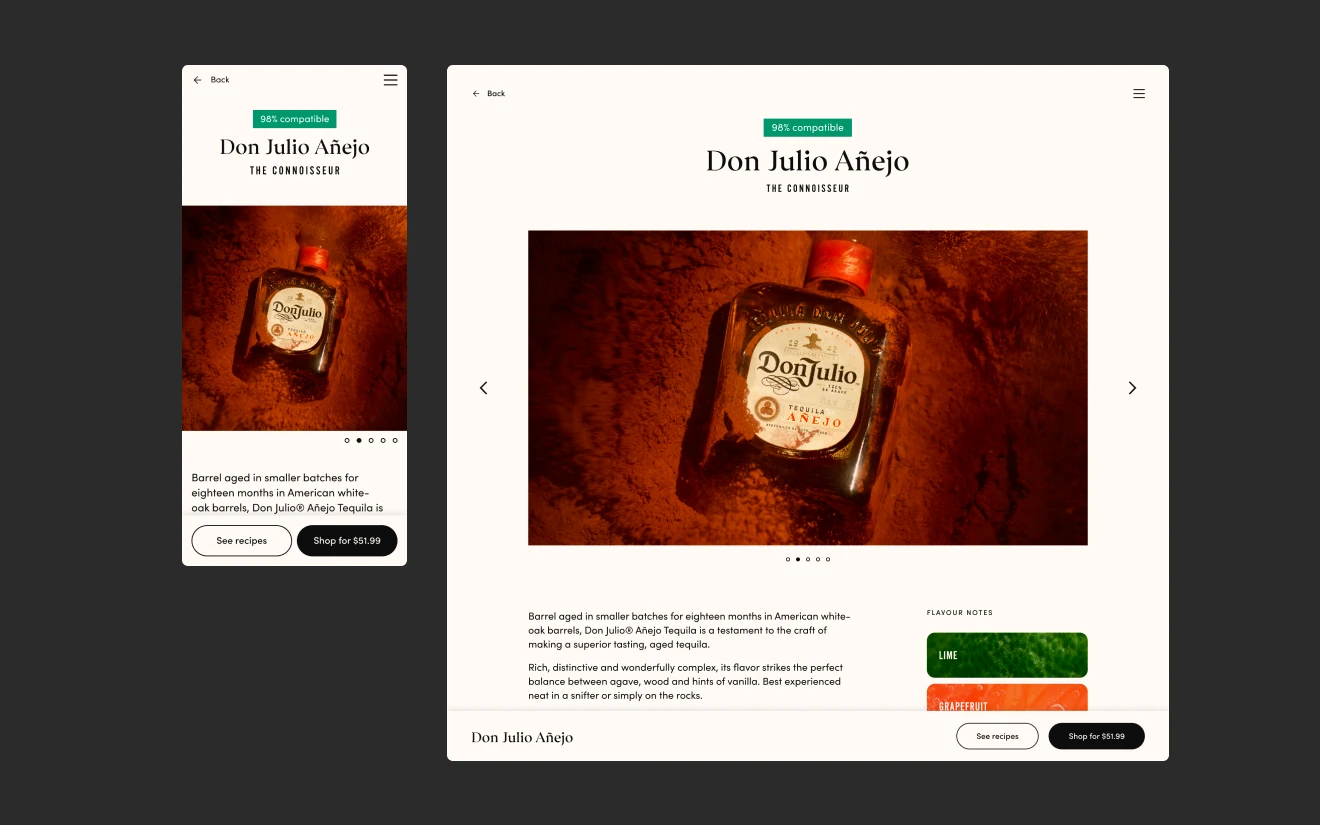Click Don Julio Añejo title in desktop footer

[522, 738]
